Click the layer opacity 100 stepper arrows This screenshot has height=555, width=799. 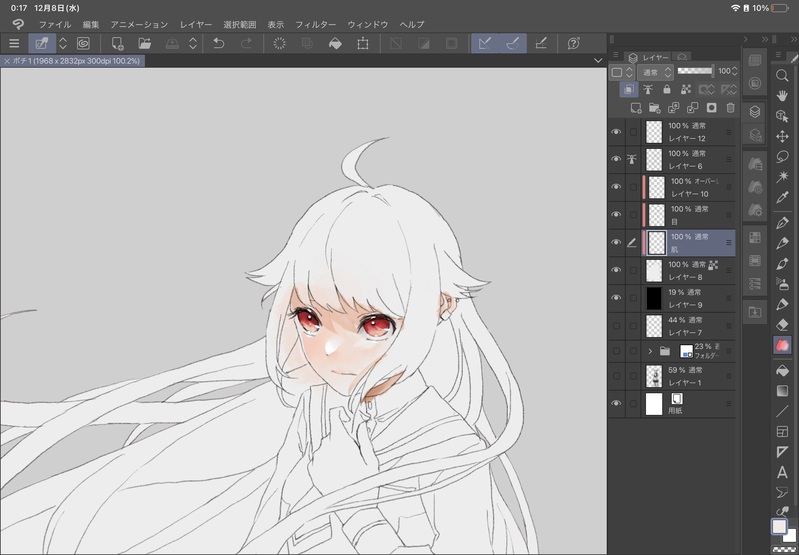[x=735, y=71]
